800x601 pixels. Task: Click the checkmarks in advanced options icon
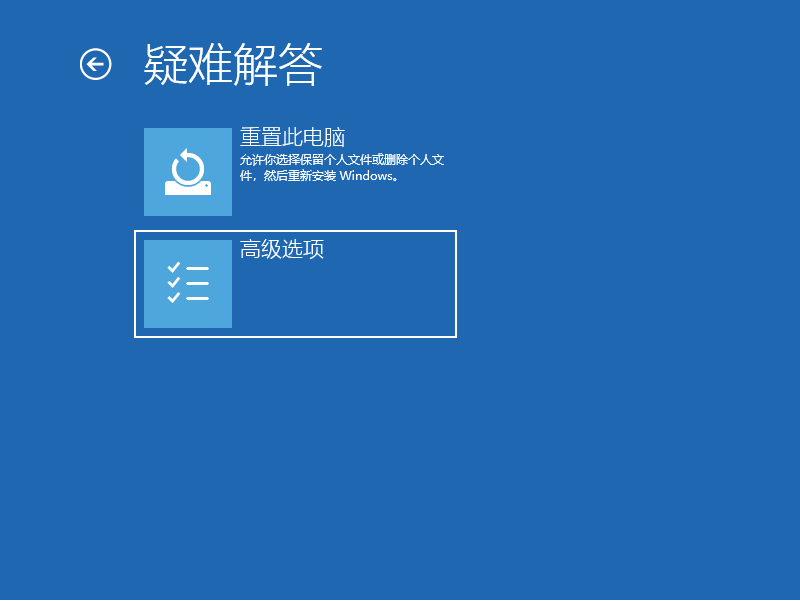[x=173, y=283]
